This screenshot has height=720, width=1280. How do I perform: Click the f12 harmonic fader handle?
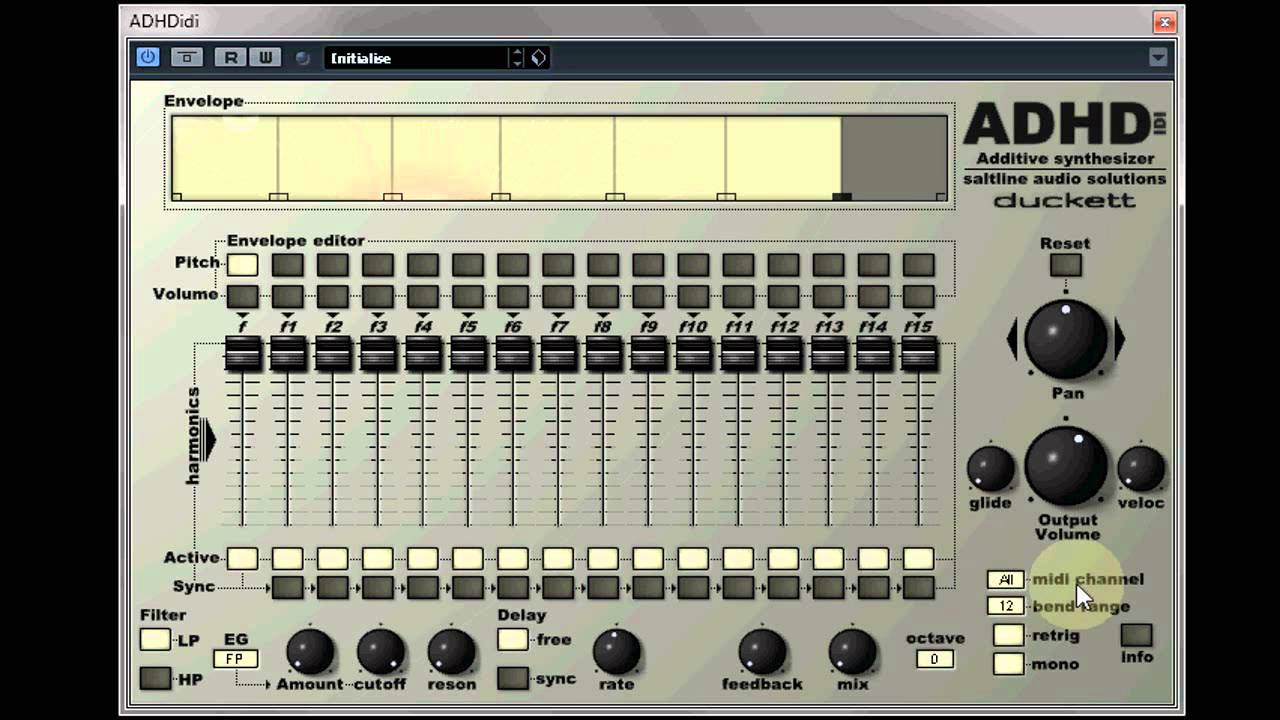coord(783,353)
